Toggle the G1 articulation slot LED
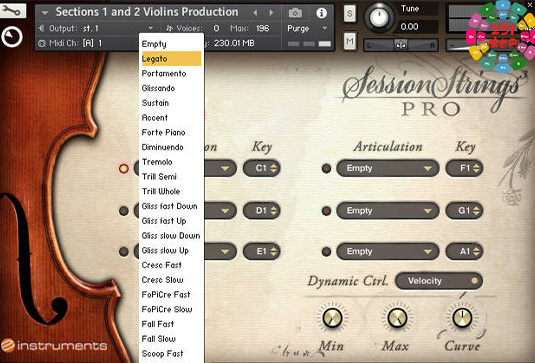The height and width of the screenshot is (363, 535). 327,211
